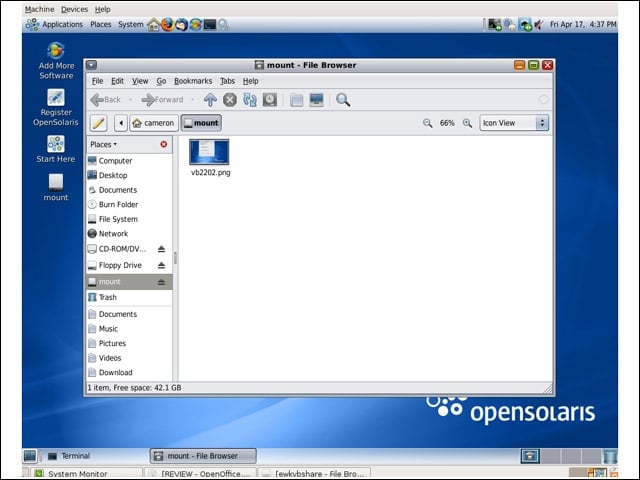Reload the current folder
The width and height of the screenshot is (640, 480).
tap(250, 100)
